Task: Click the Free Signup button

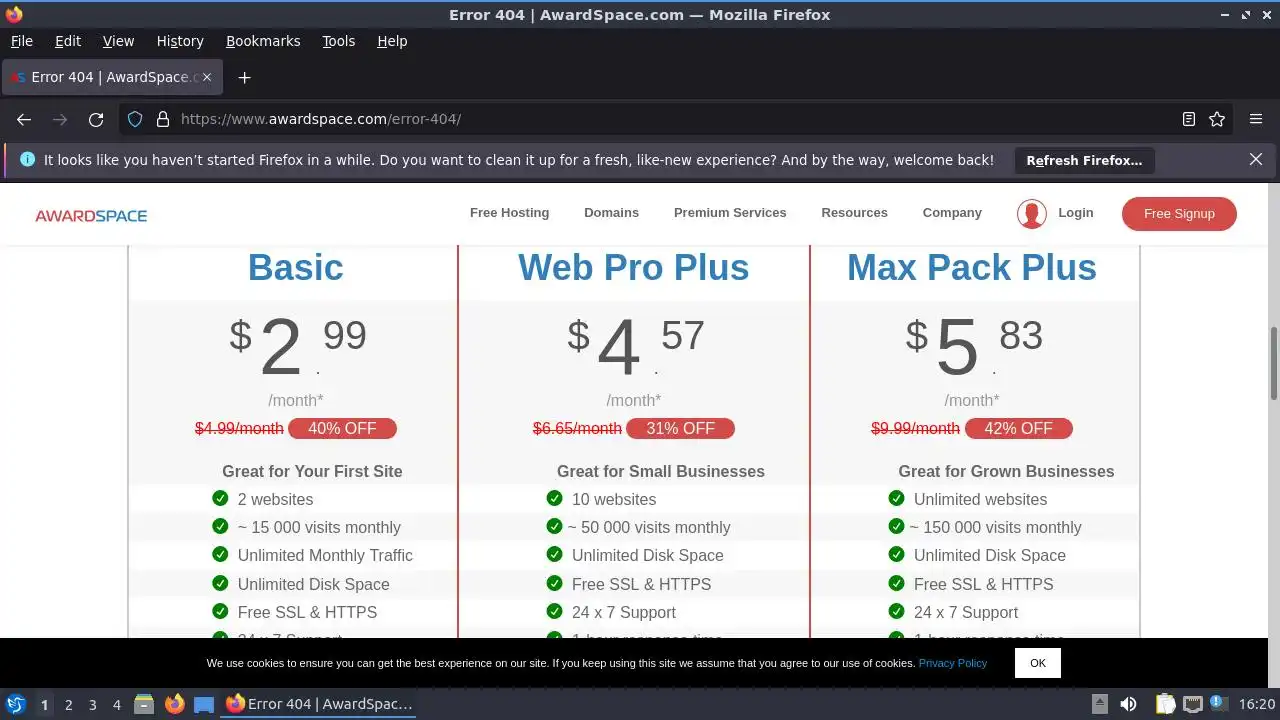Action: 1179,214
